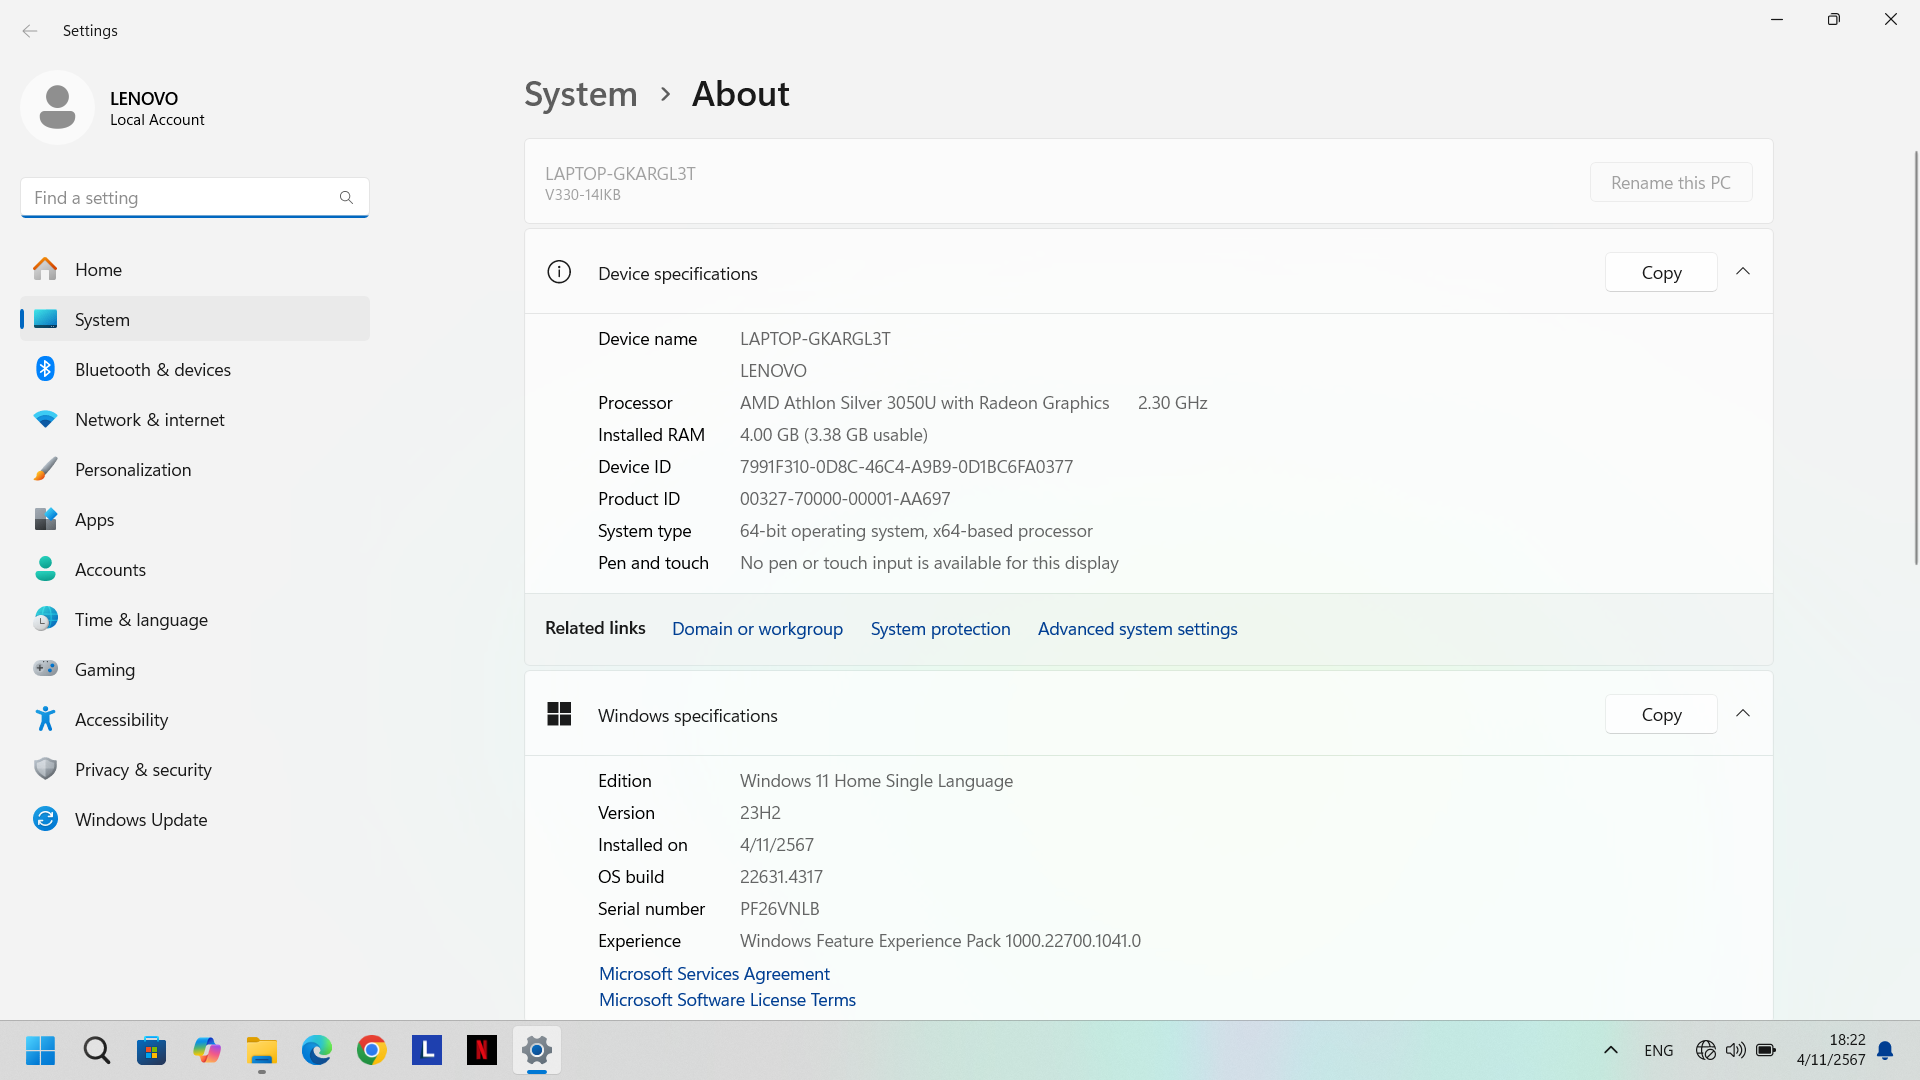Screen dimensions: 1920x1080
Task: Click the Find a setting search box
Action: (195, 198)
